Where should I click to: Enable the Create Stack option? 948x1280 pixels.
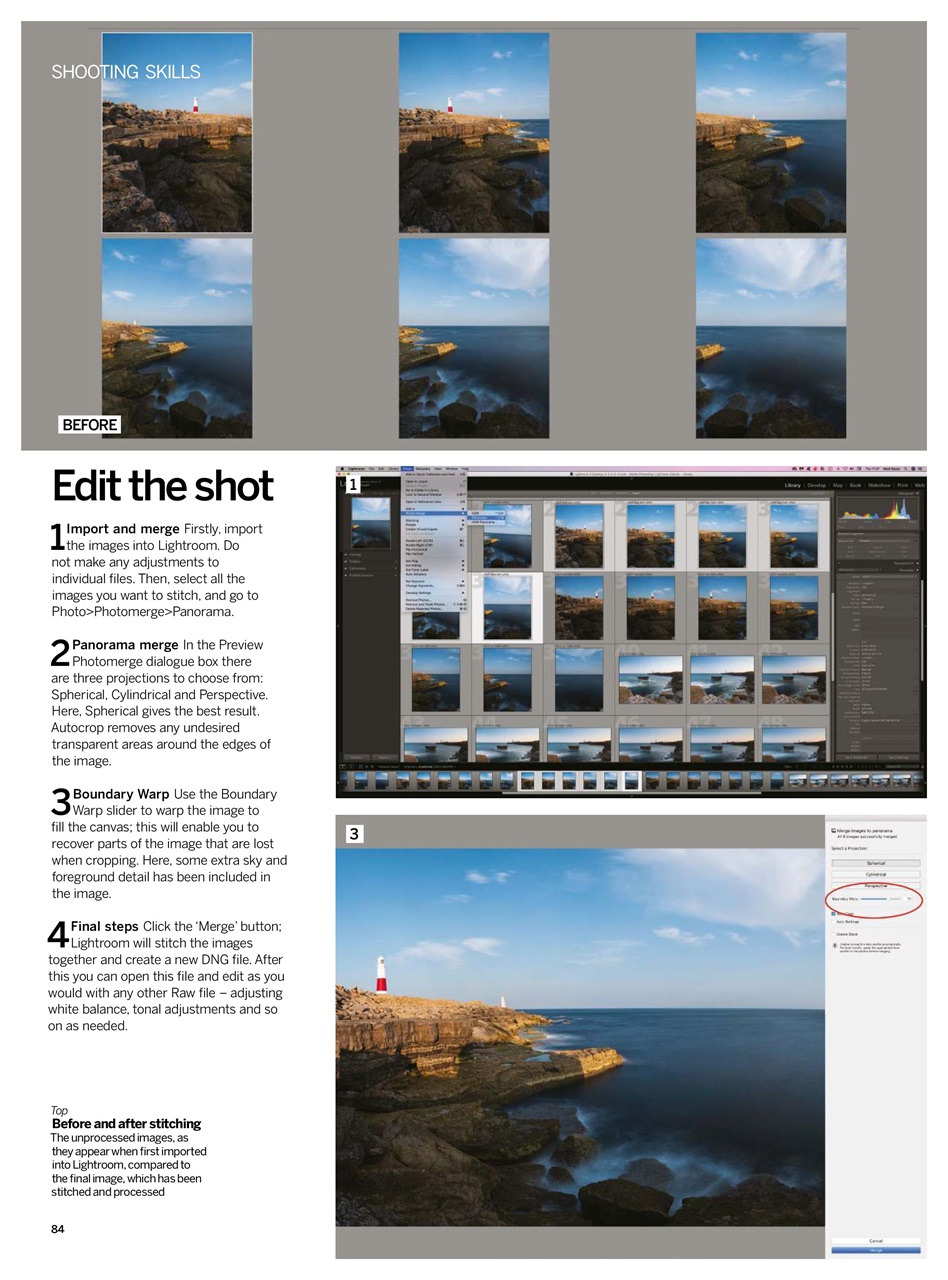(x=834, y=933)
